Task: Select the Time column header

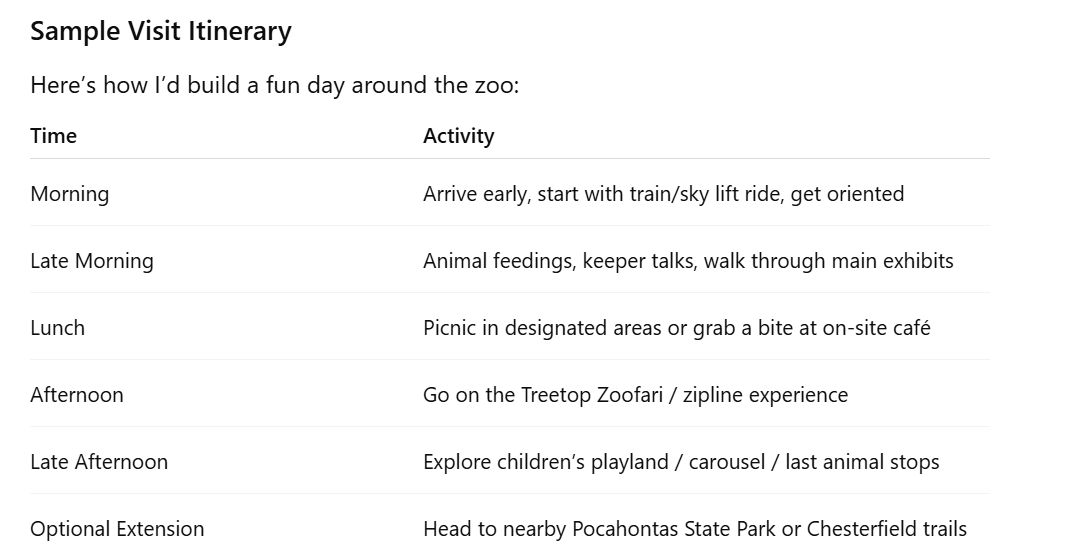Action: click(53, 135)
